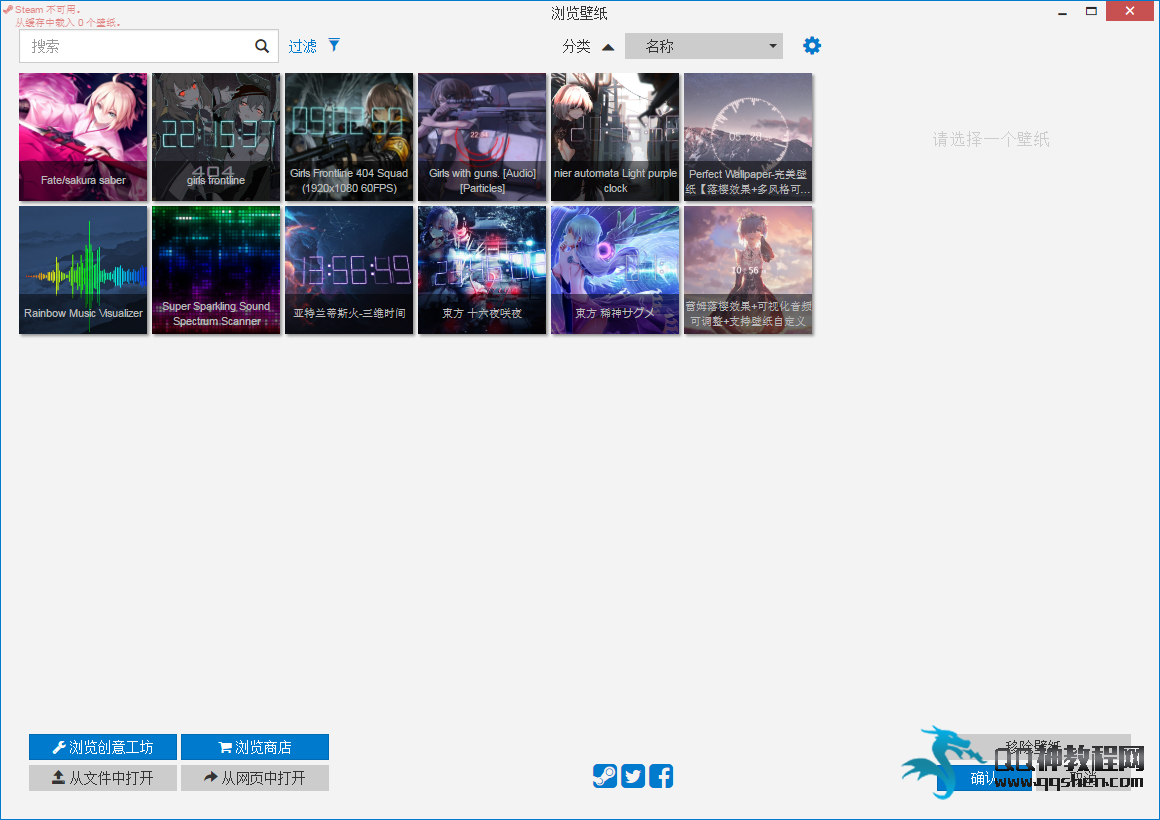Select nier automata Light purple clock wallpaper
The width and height of the screenshot is (1160, 820).
coord(615,137)
